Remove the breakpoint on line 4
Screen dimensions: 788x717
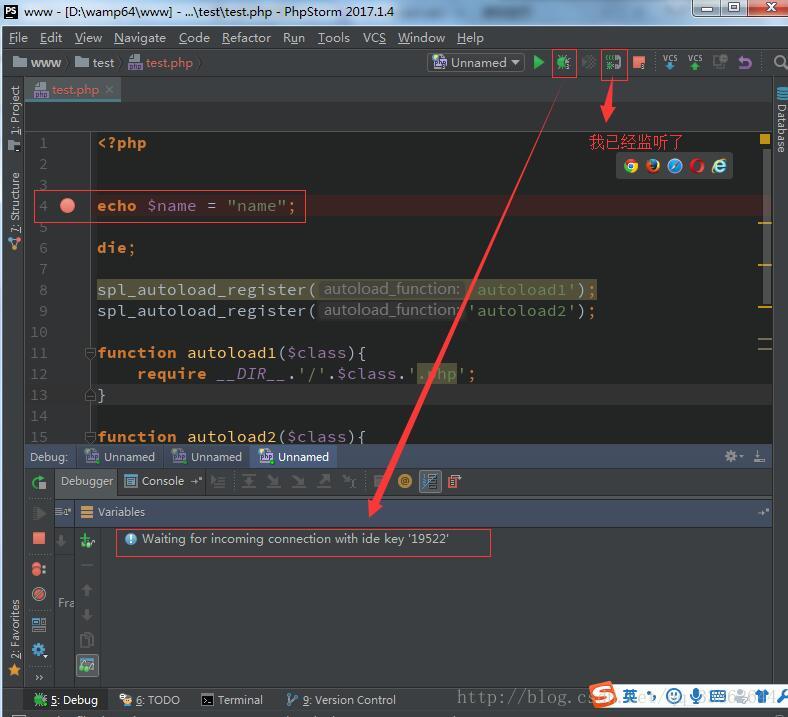67,206
